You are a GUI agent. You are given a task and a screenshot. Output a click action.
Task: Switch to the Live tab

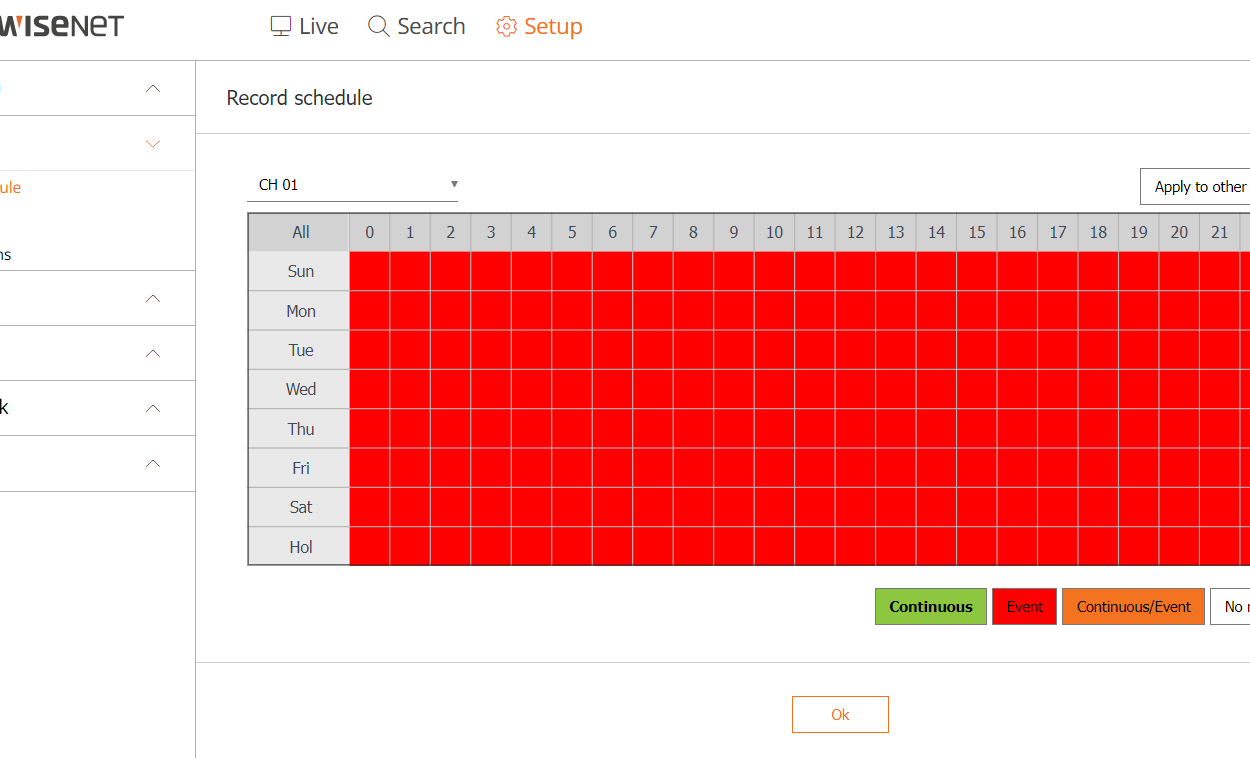(x=305, y=26)
